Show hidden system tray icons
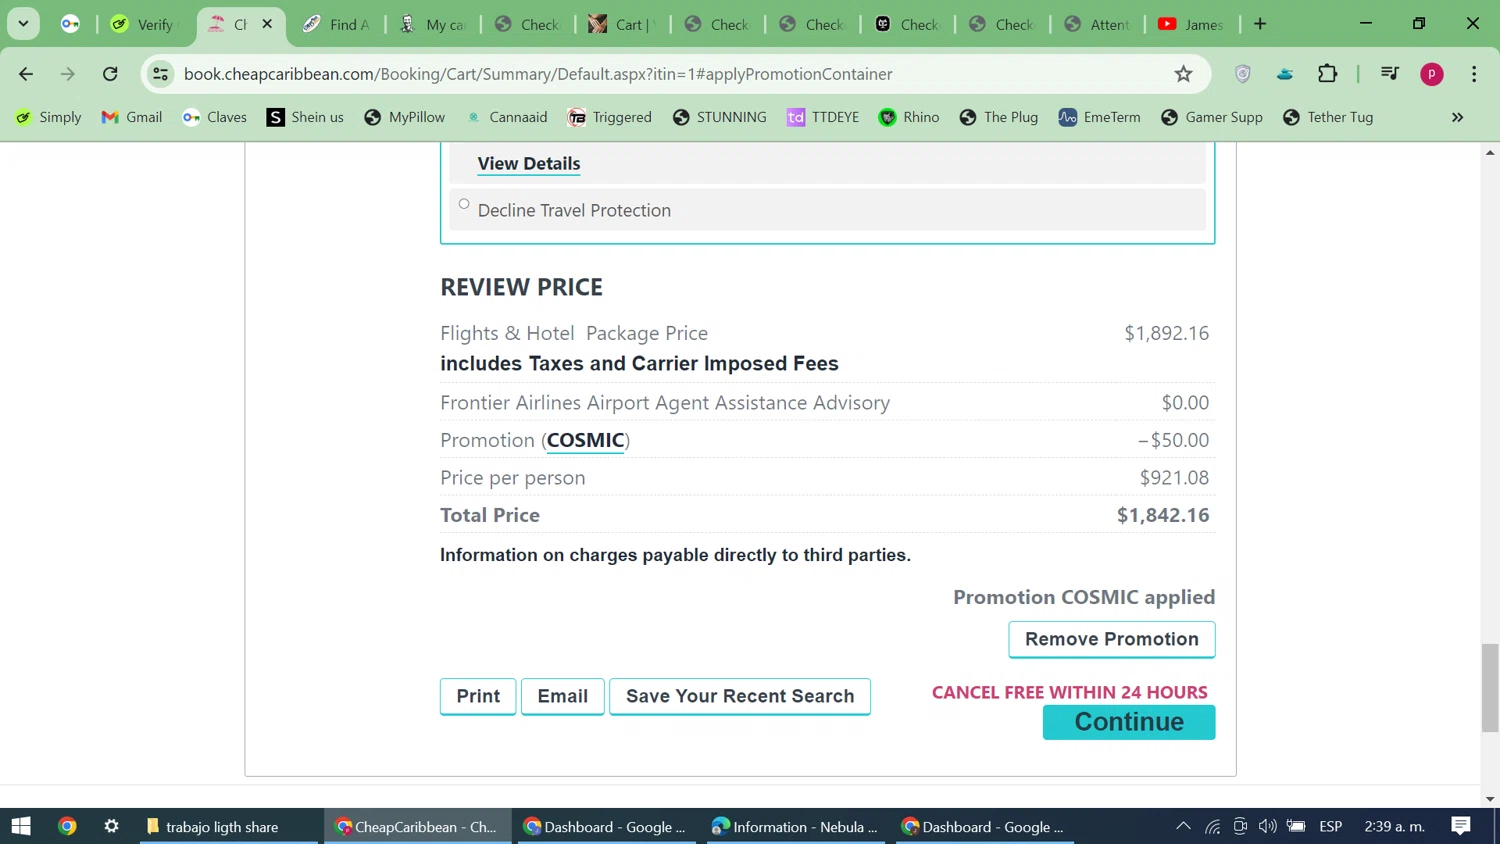 tap(1183, 826)
